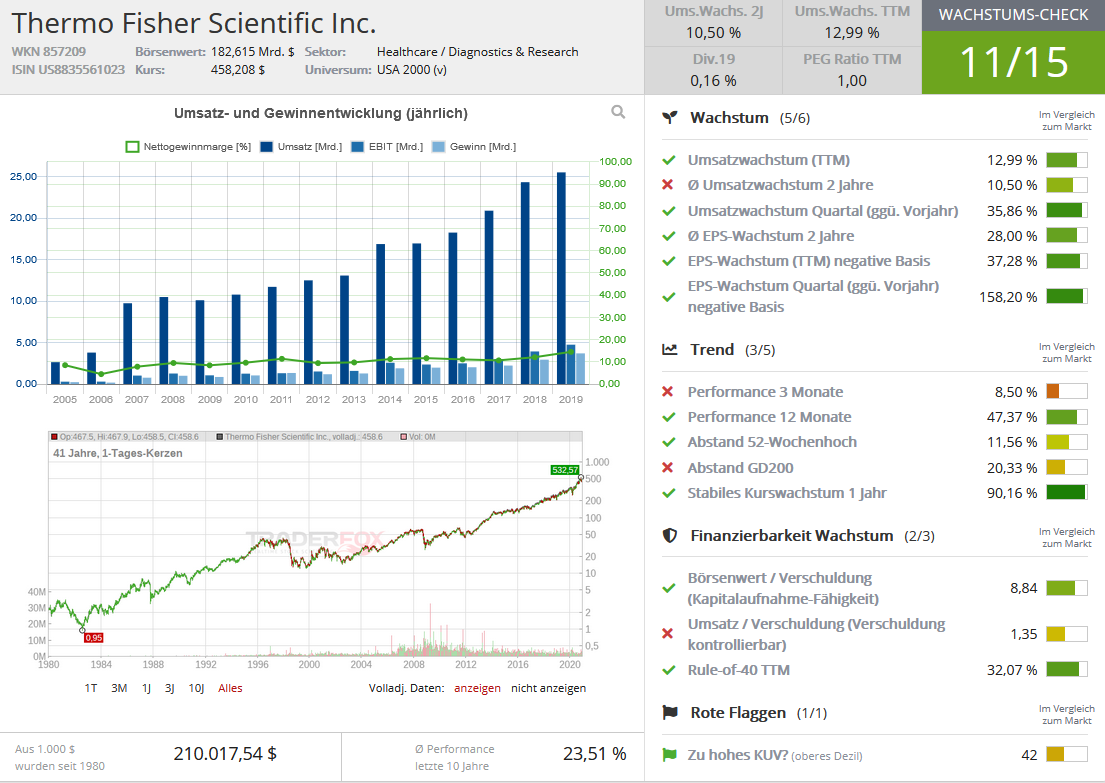Click Kurs value 458,208 $
The height and width of the screenshot is (783, 1105).
click(x=237, y=70)
